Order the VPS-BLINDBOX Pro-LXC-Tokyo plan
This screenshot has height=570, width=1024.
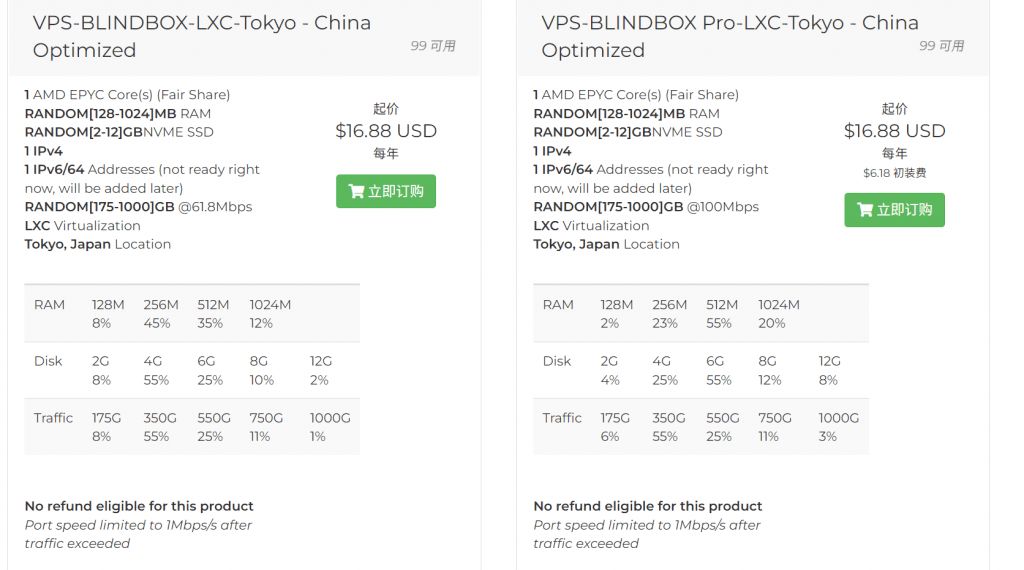pyautogui.click(x=894, y=210)
